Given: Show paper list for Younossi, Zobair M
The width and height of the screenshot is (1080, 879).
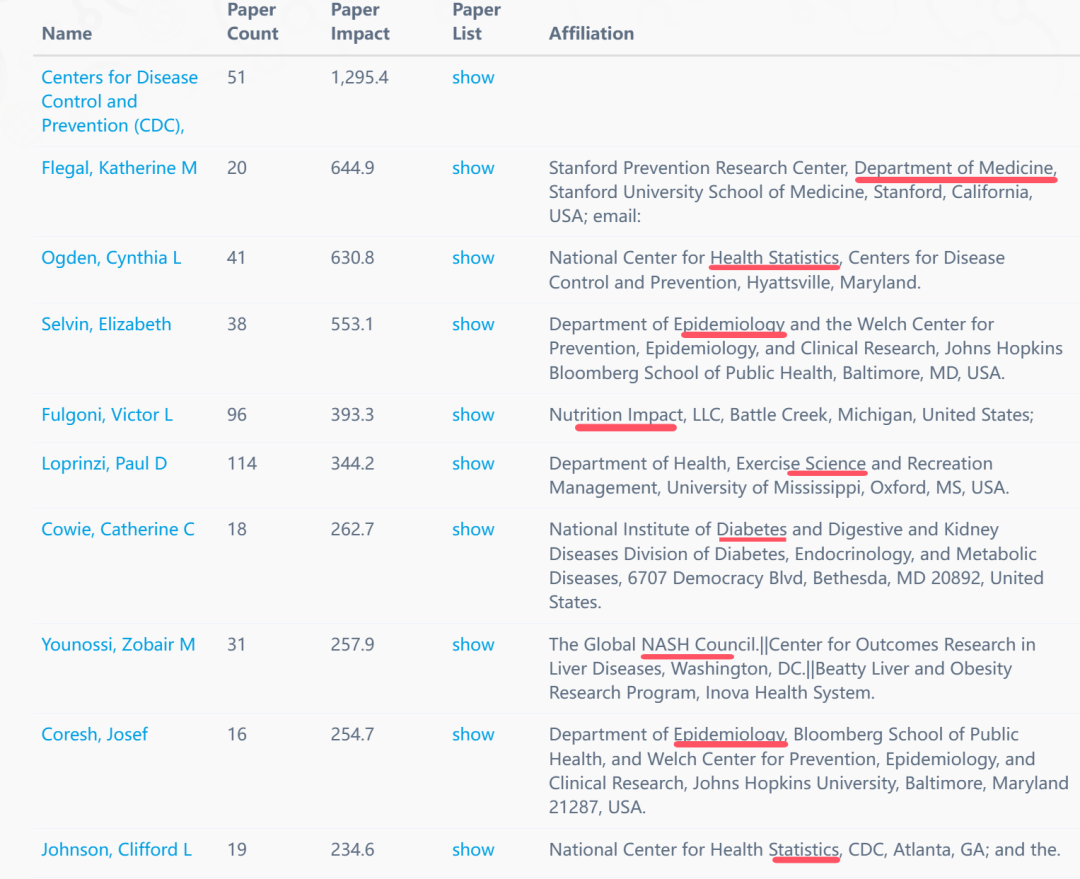Looking at the screenshot, I should tap(473, 645).
